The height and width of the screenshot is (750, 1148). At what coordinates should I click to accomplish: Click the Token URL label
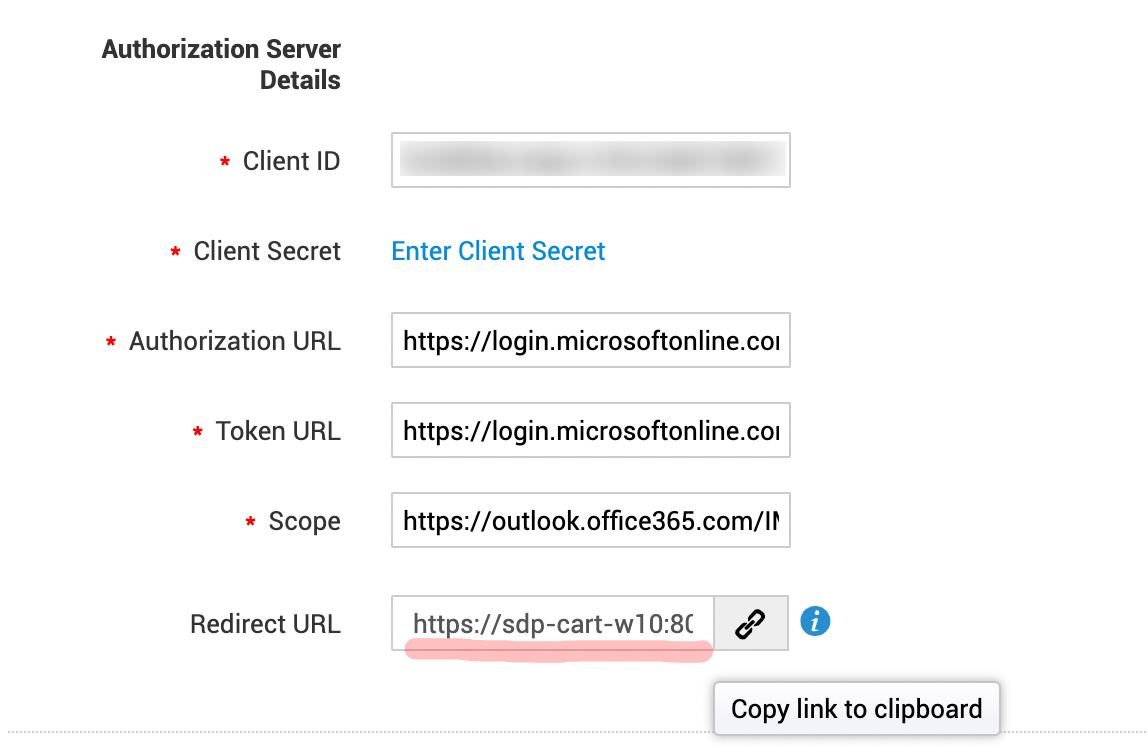click(x=278, y=431)
